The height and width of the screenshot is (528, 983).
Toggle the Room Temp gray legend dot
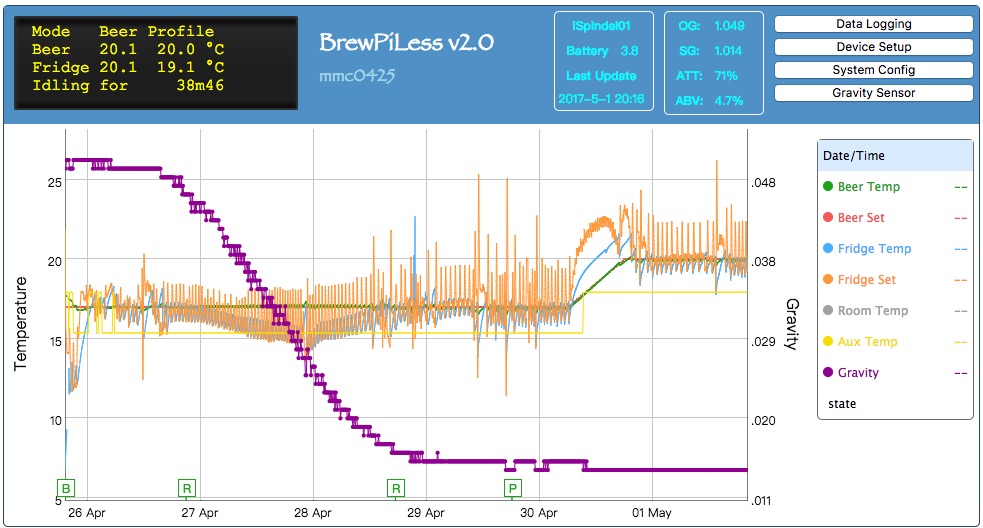828,310
